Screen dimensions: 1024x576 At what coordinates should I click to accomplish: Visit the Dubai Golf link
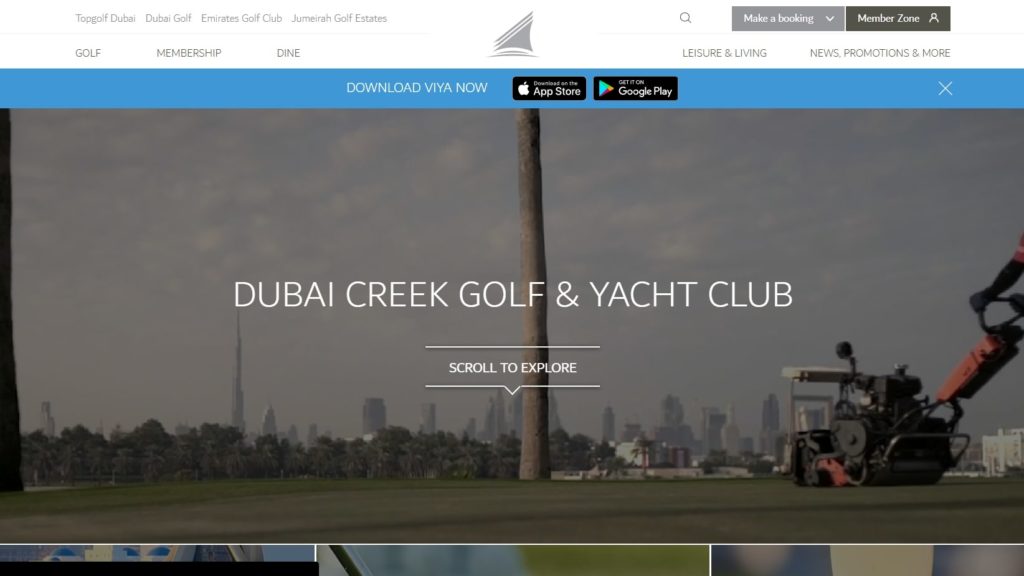click(x=168, y=18)
